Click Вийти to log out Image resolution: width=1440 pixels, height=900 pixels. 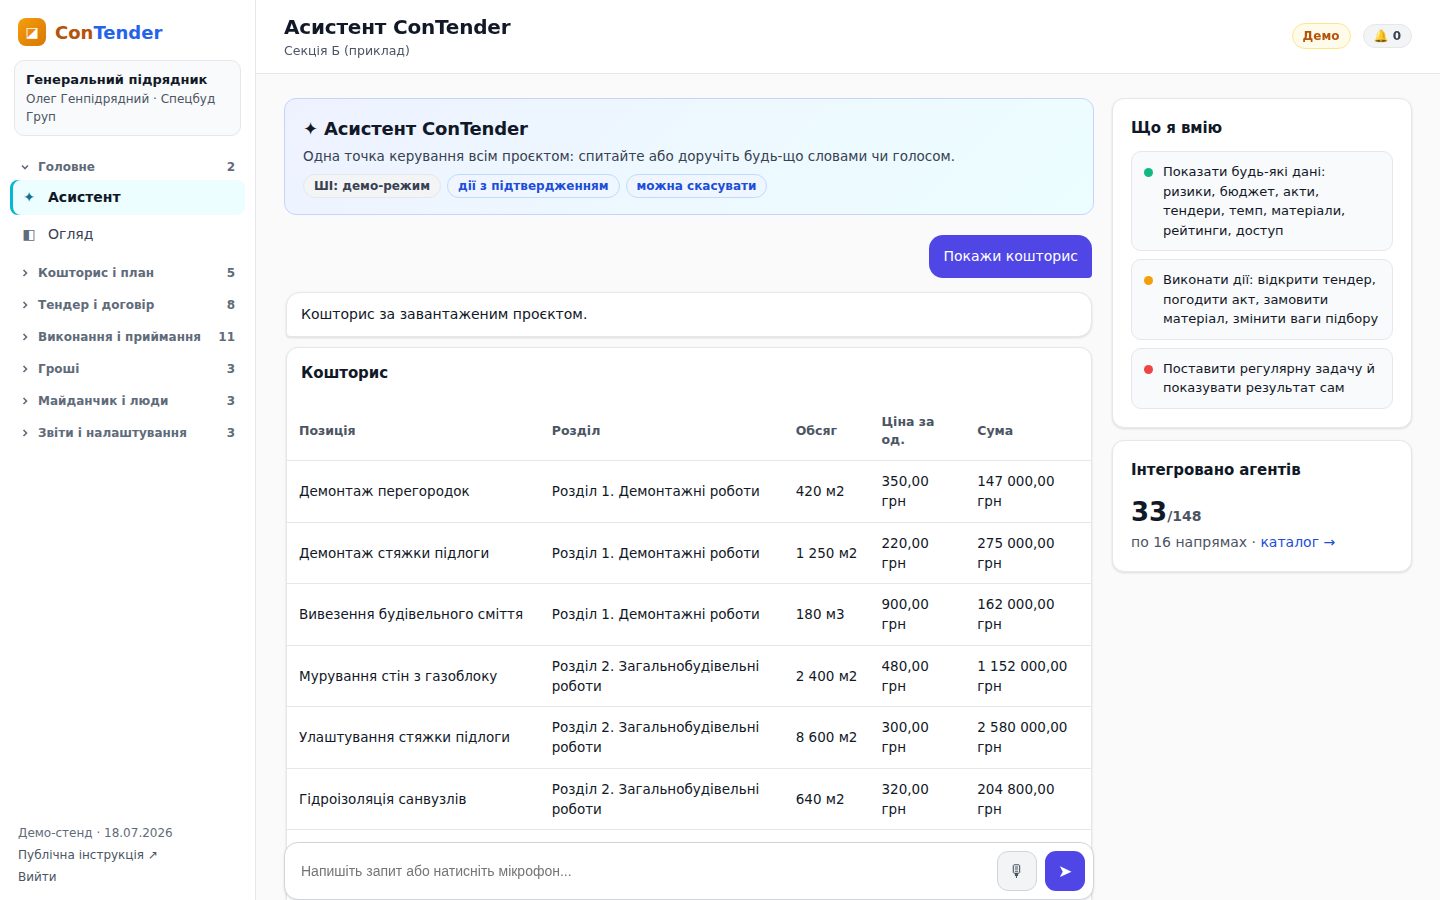click(x=37, y=877)
